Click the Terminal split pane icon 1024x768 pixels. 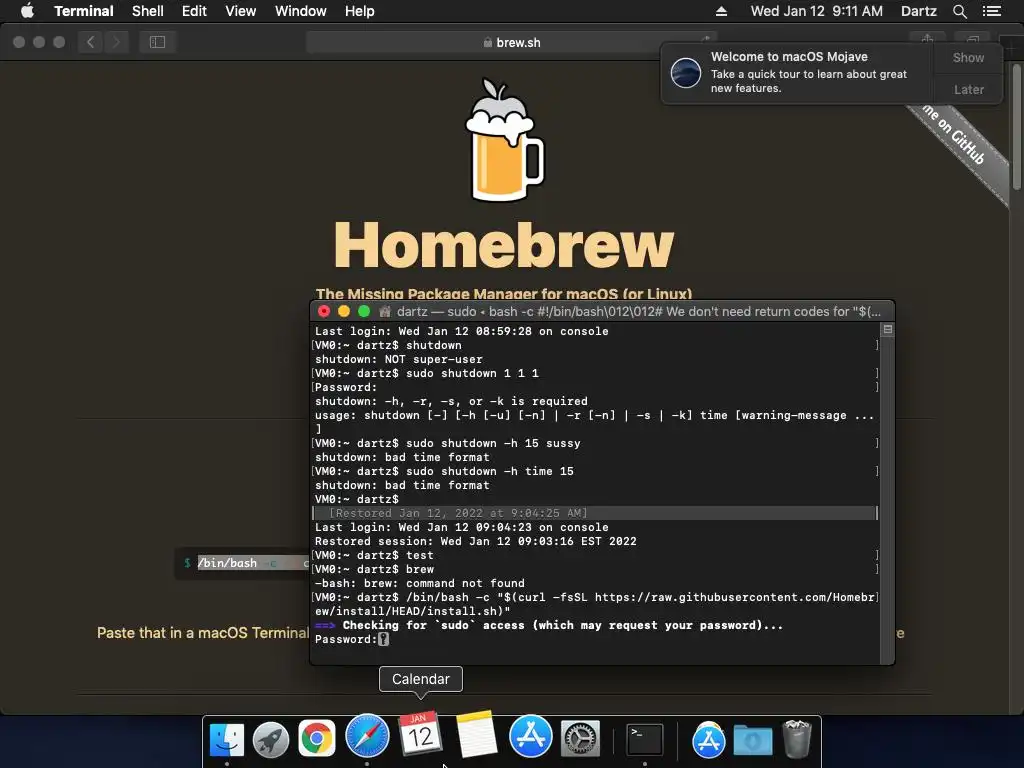coord(888,330)
